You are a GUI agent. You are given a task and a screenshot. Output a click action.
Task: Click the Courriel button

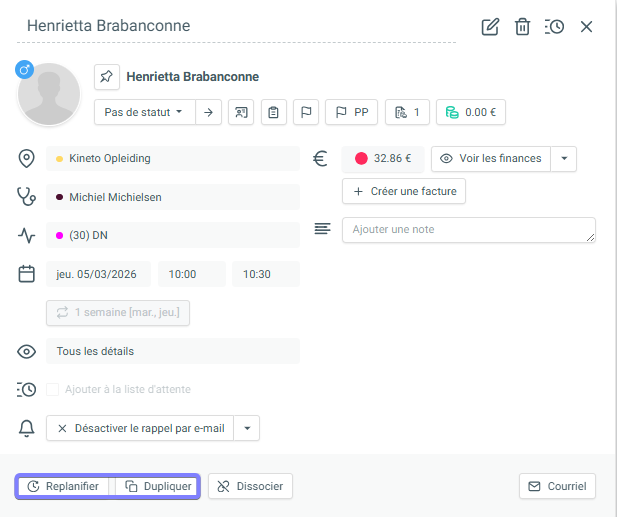tap(558, 487)
